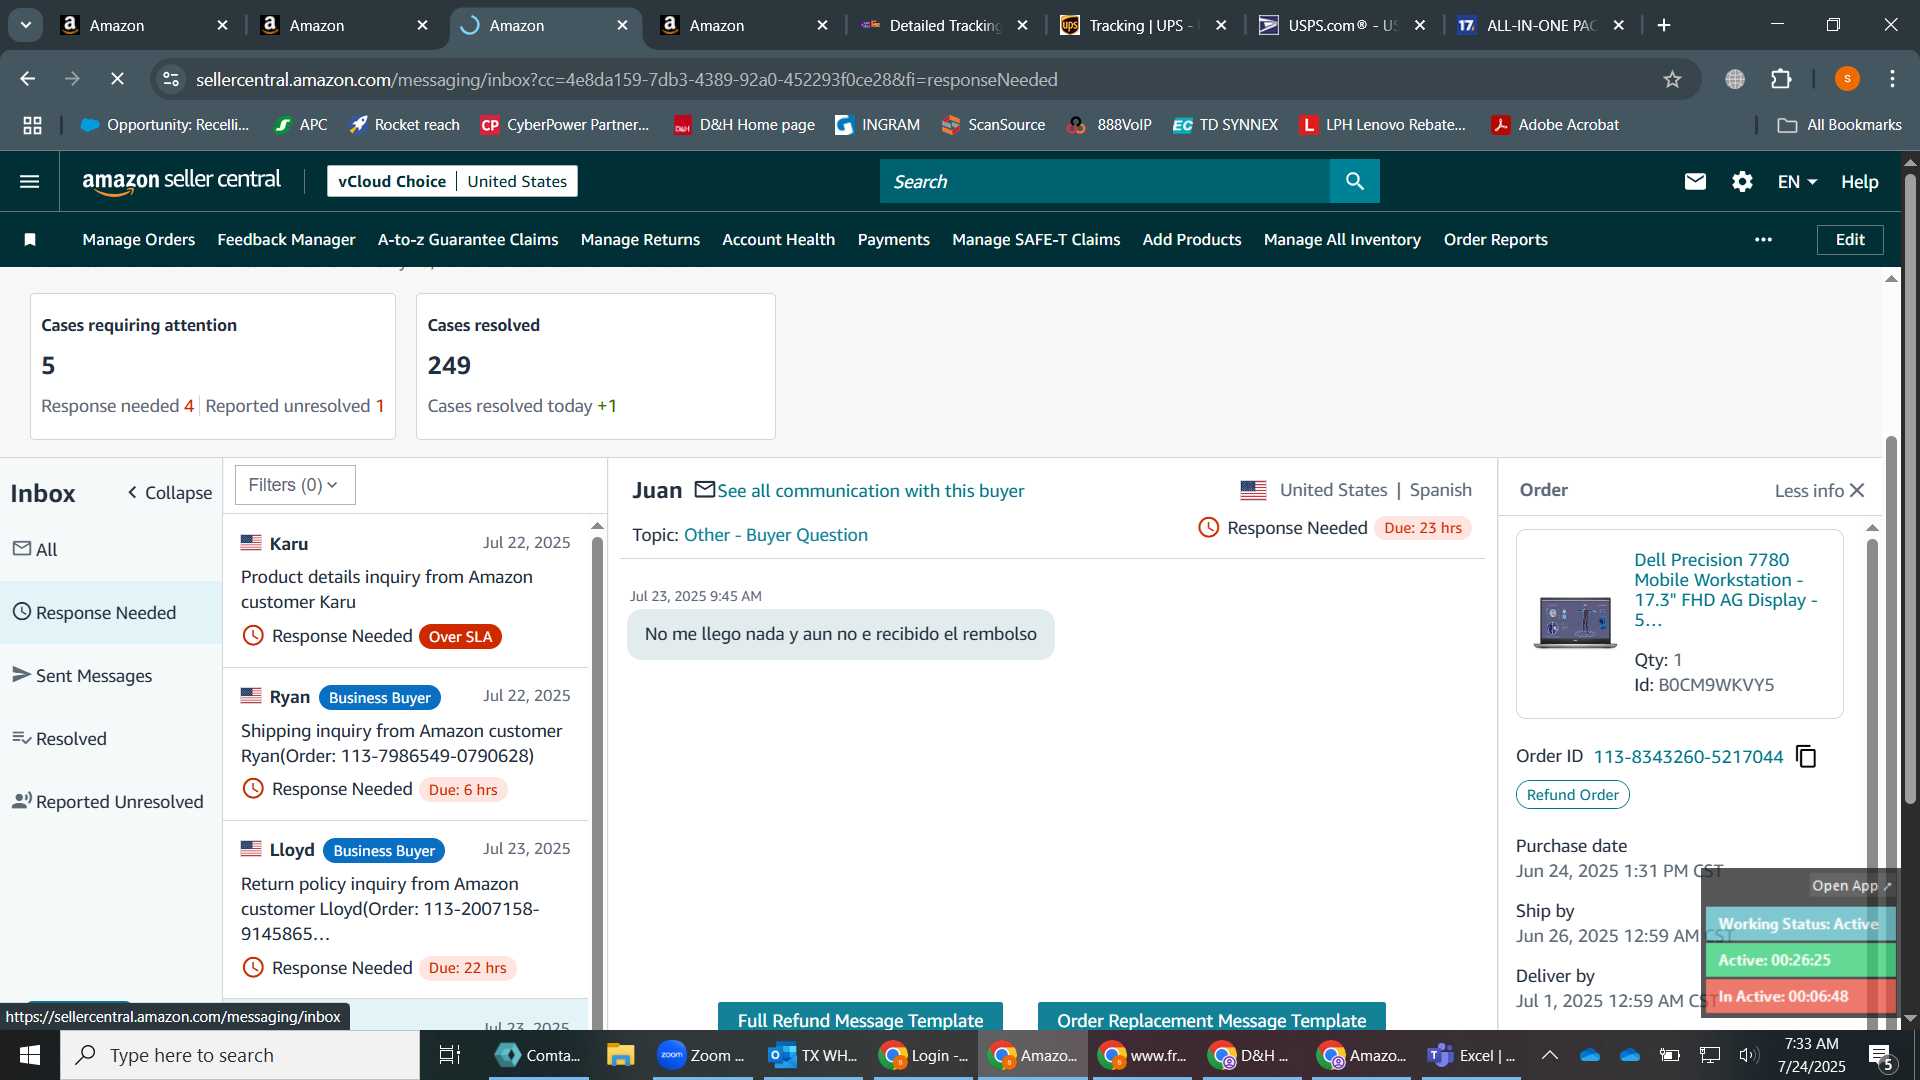Open the Windows Start menu

click(30, 1055)
